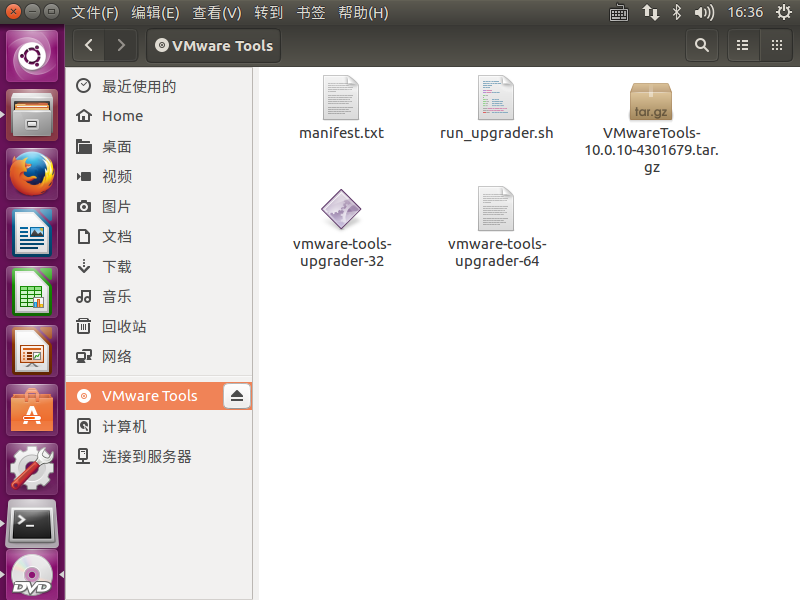
Task: Click the 16:36 clock indicator
Action: coord(745,12)
